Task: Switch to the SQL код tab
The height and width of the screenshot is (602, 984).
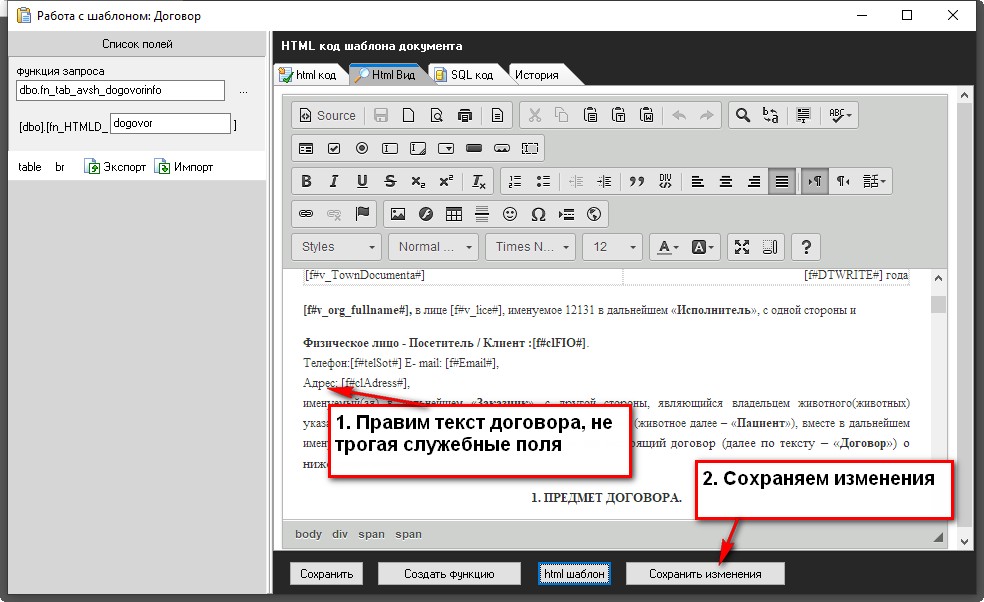Action: (464, 75)
